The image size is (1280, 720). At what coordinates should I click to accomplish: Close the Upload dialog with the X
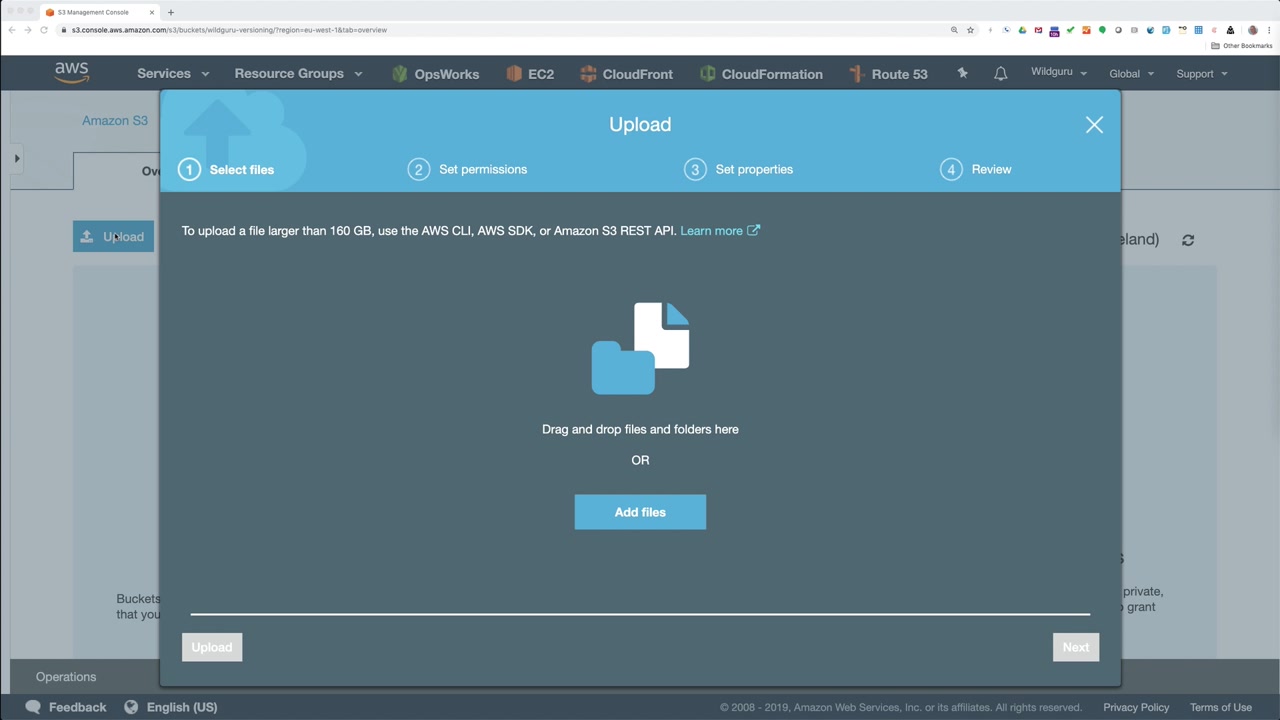(x=1094, y=125)
